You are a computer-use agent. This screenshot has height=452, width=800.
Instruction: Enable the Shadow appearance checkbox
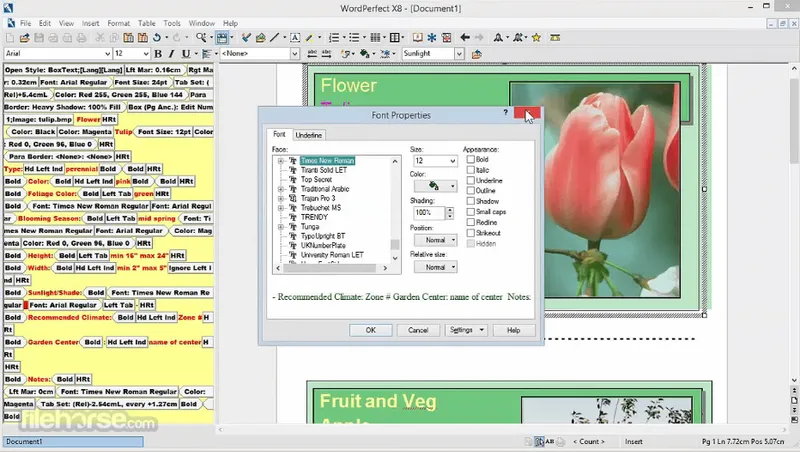point(470,201)
